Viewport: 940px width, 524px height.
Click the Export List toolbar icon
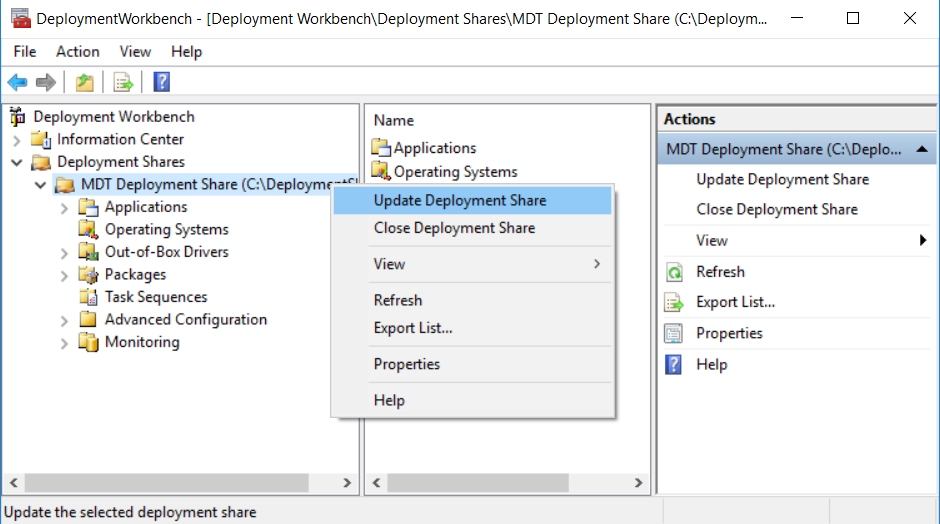(x=123, y=82)
